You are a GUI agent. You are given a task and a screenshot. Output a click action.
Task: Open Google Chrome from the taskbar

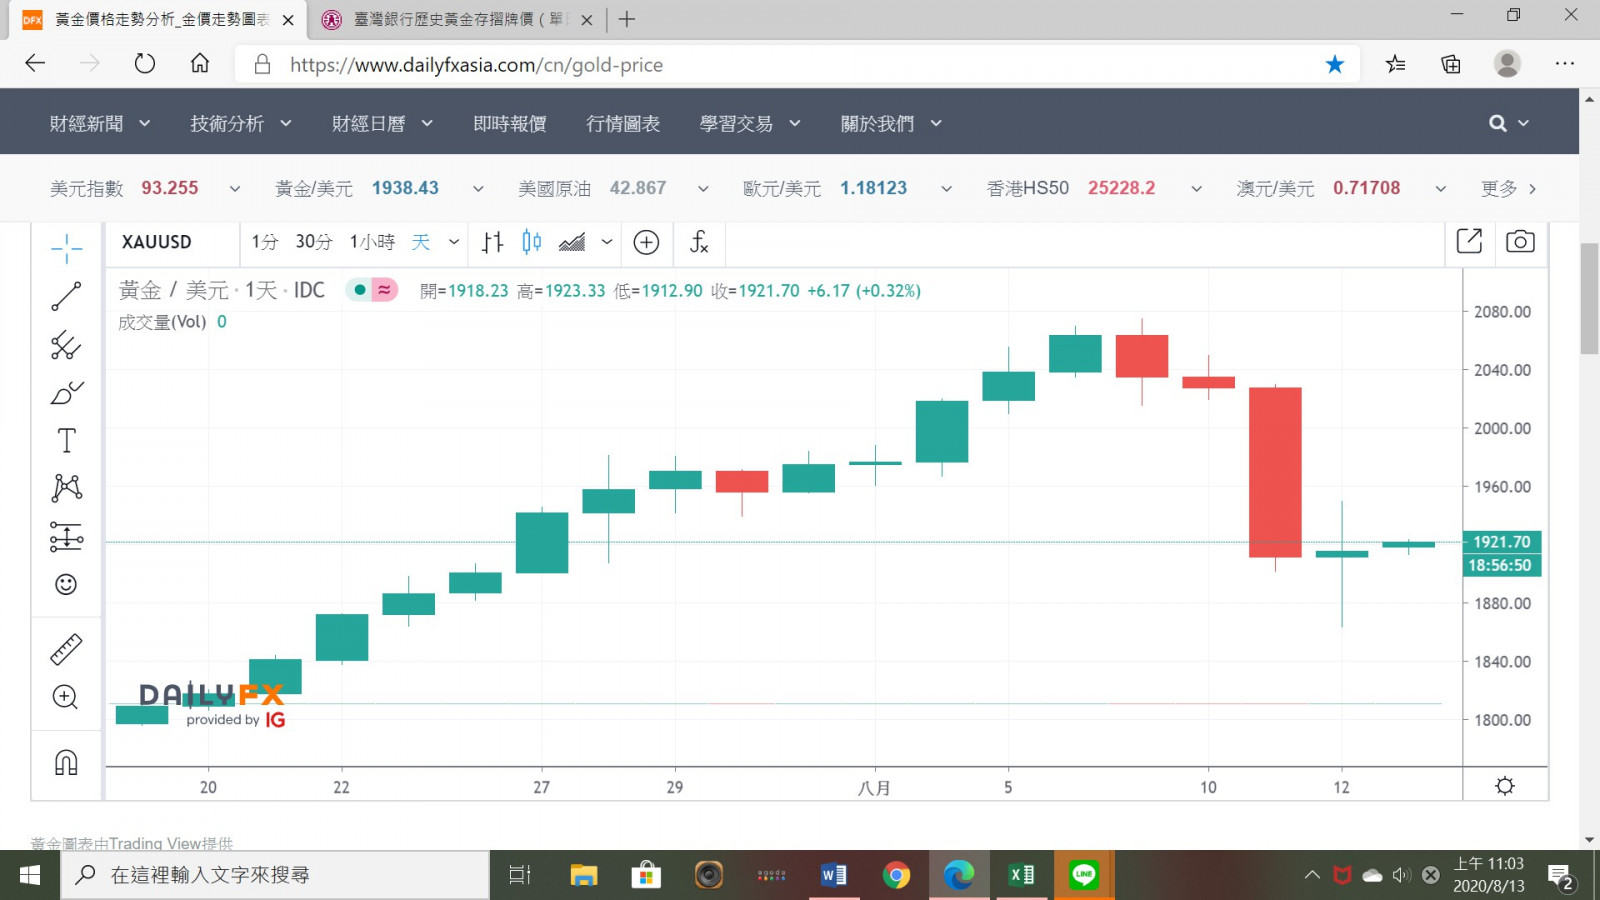[896, 875]
